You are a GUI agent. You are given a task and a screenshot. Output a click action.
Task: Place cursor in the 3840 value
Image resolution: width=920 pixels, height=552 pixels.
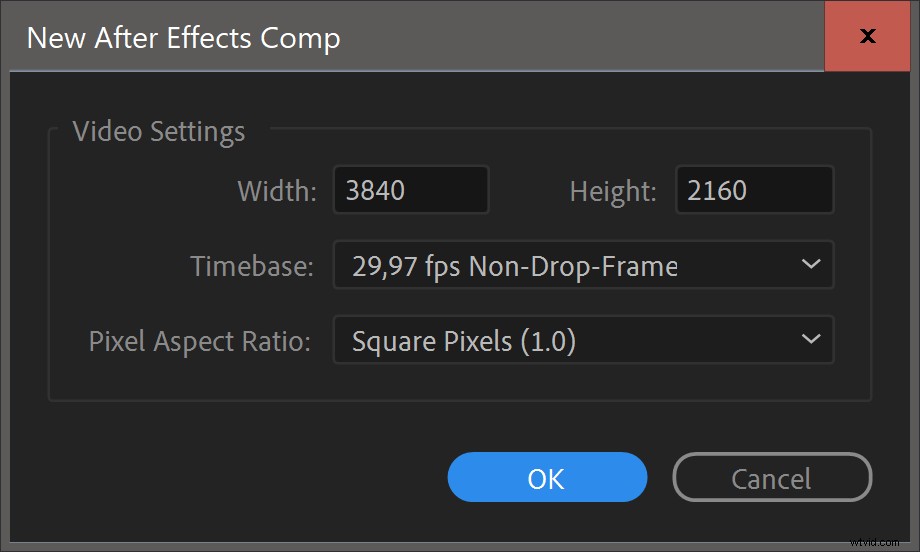click(375, 191)
